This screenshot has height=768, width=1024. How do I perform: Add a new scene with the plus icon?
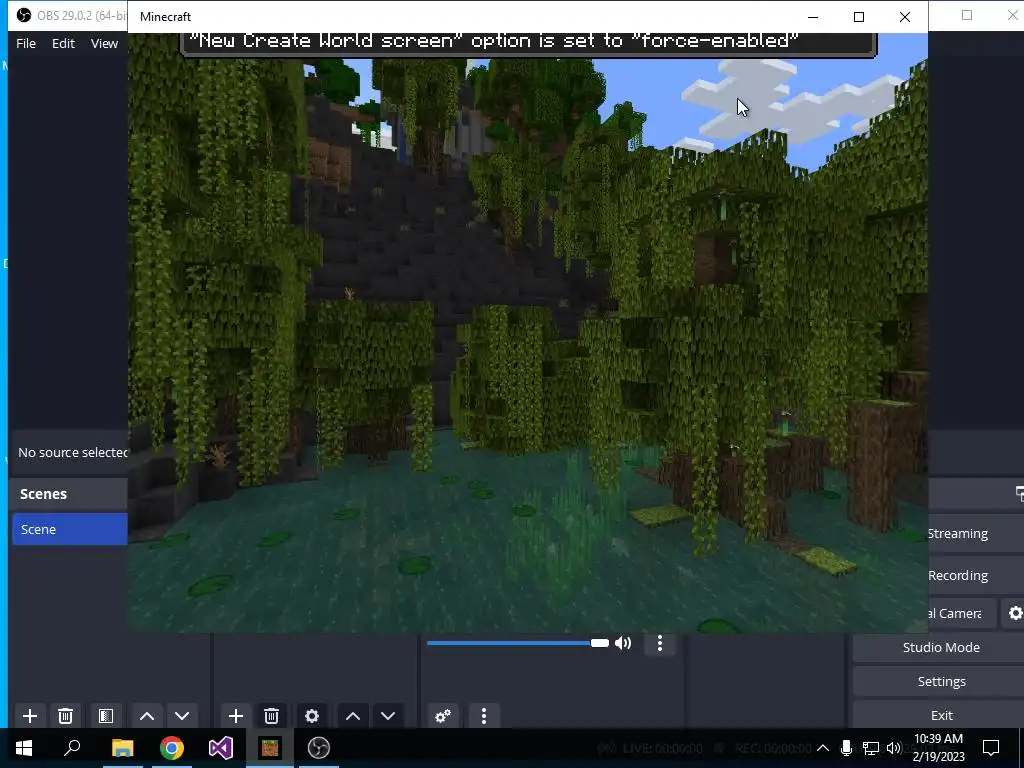click(29, 716)
